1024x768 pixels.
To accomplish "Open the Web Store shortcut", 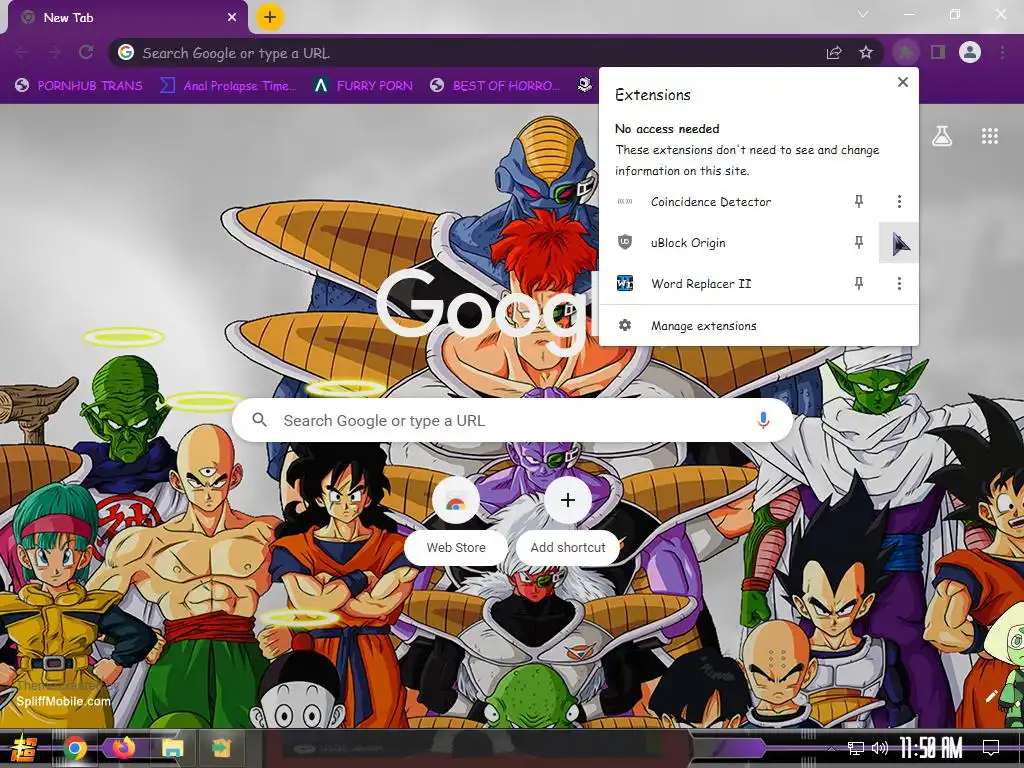I will 456,520.
